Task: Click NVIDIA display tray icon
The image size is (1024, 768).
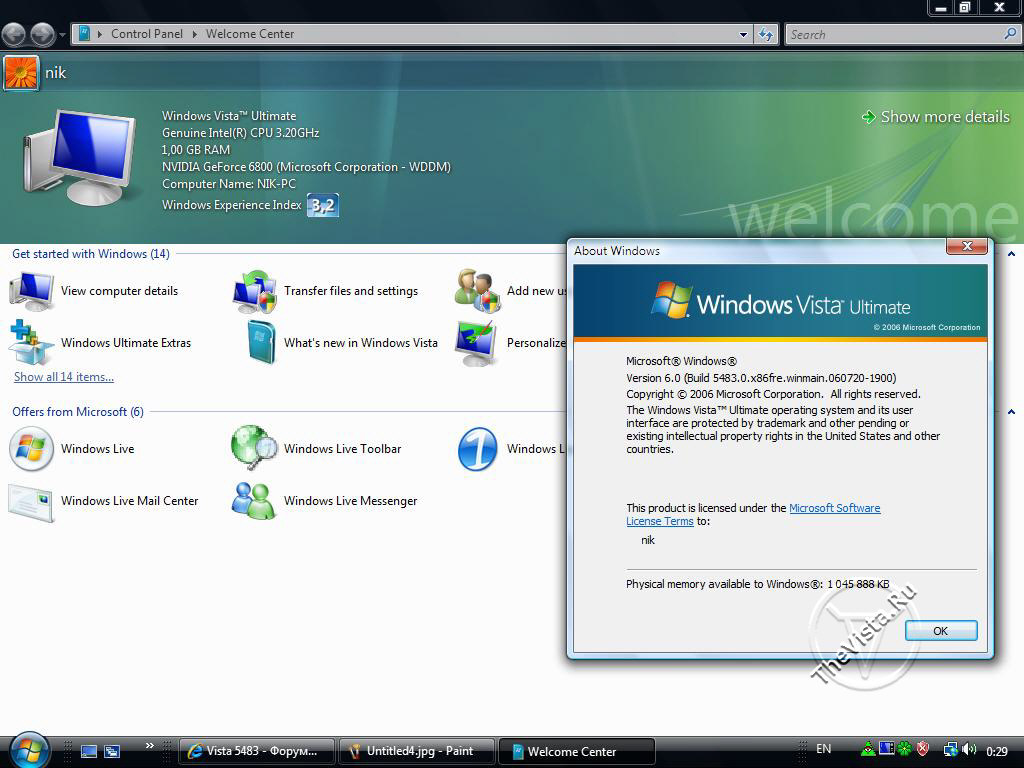Action: click(886, 748)
